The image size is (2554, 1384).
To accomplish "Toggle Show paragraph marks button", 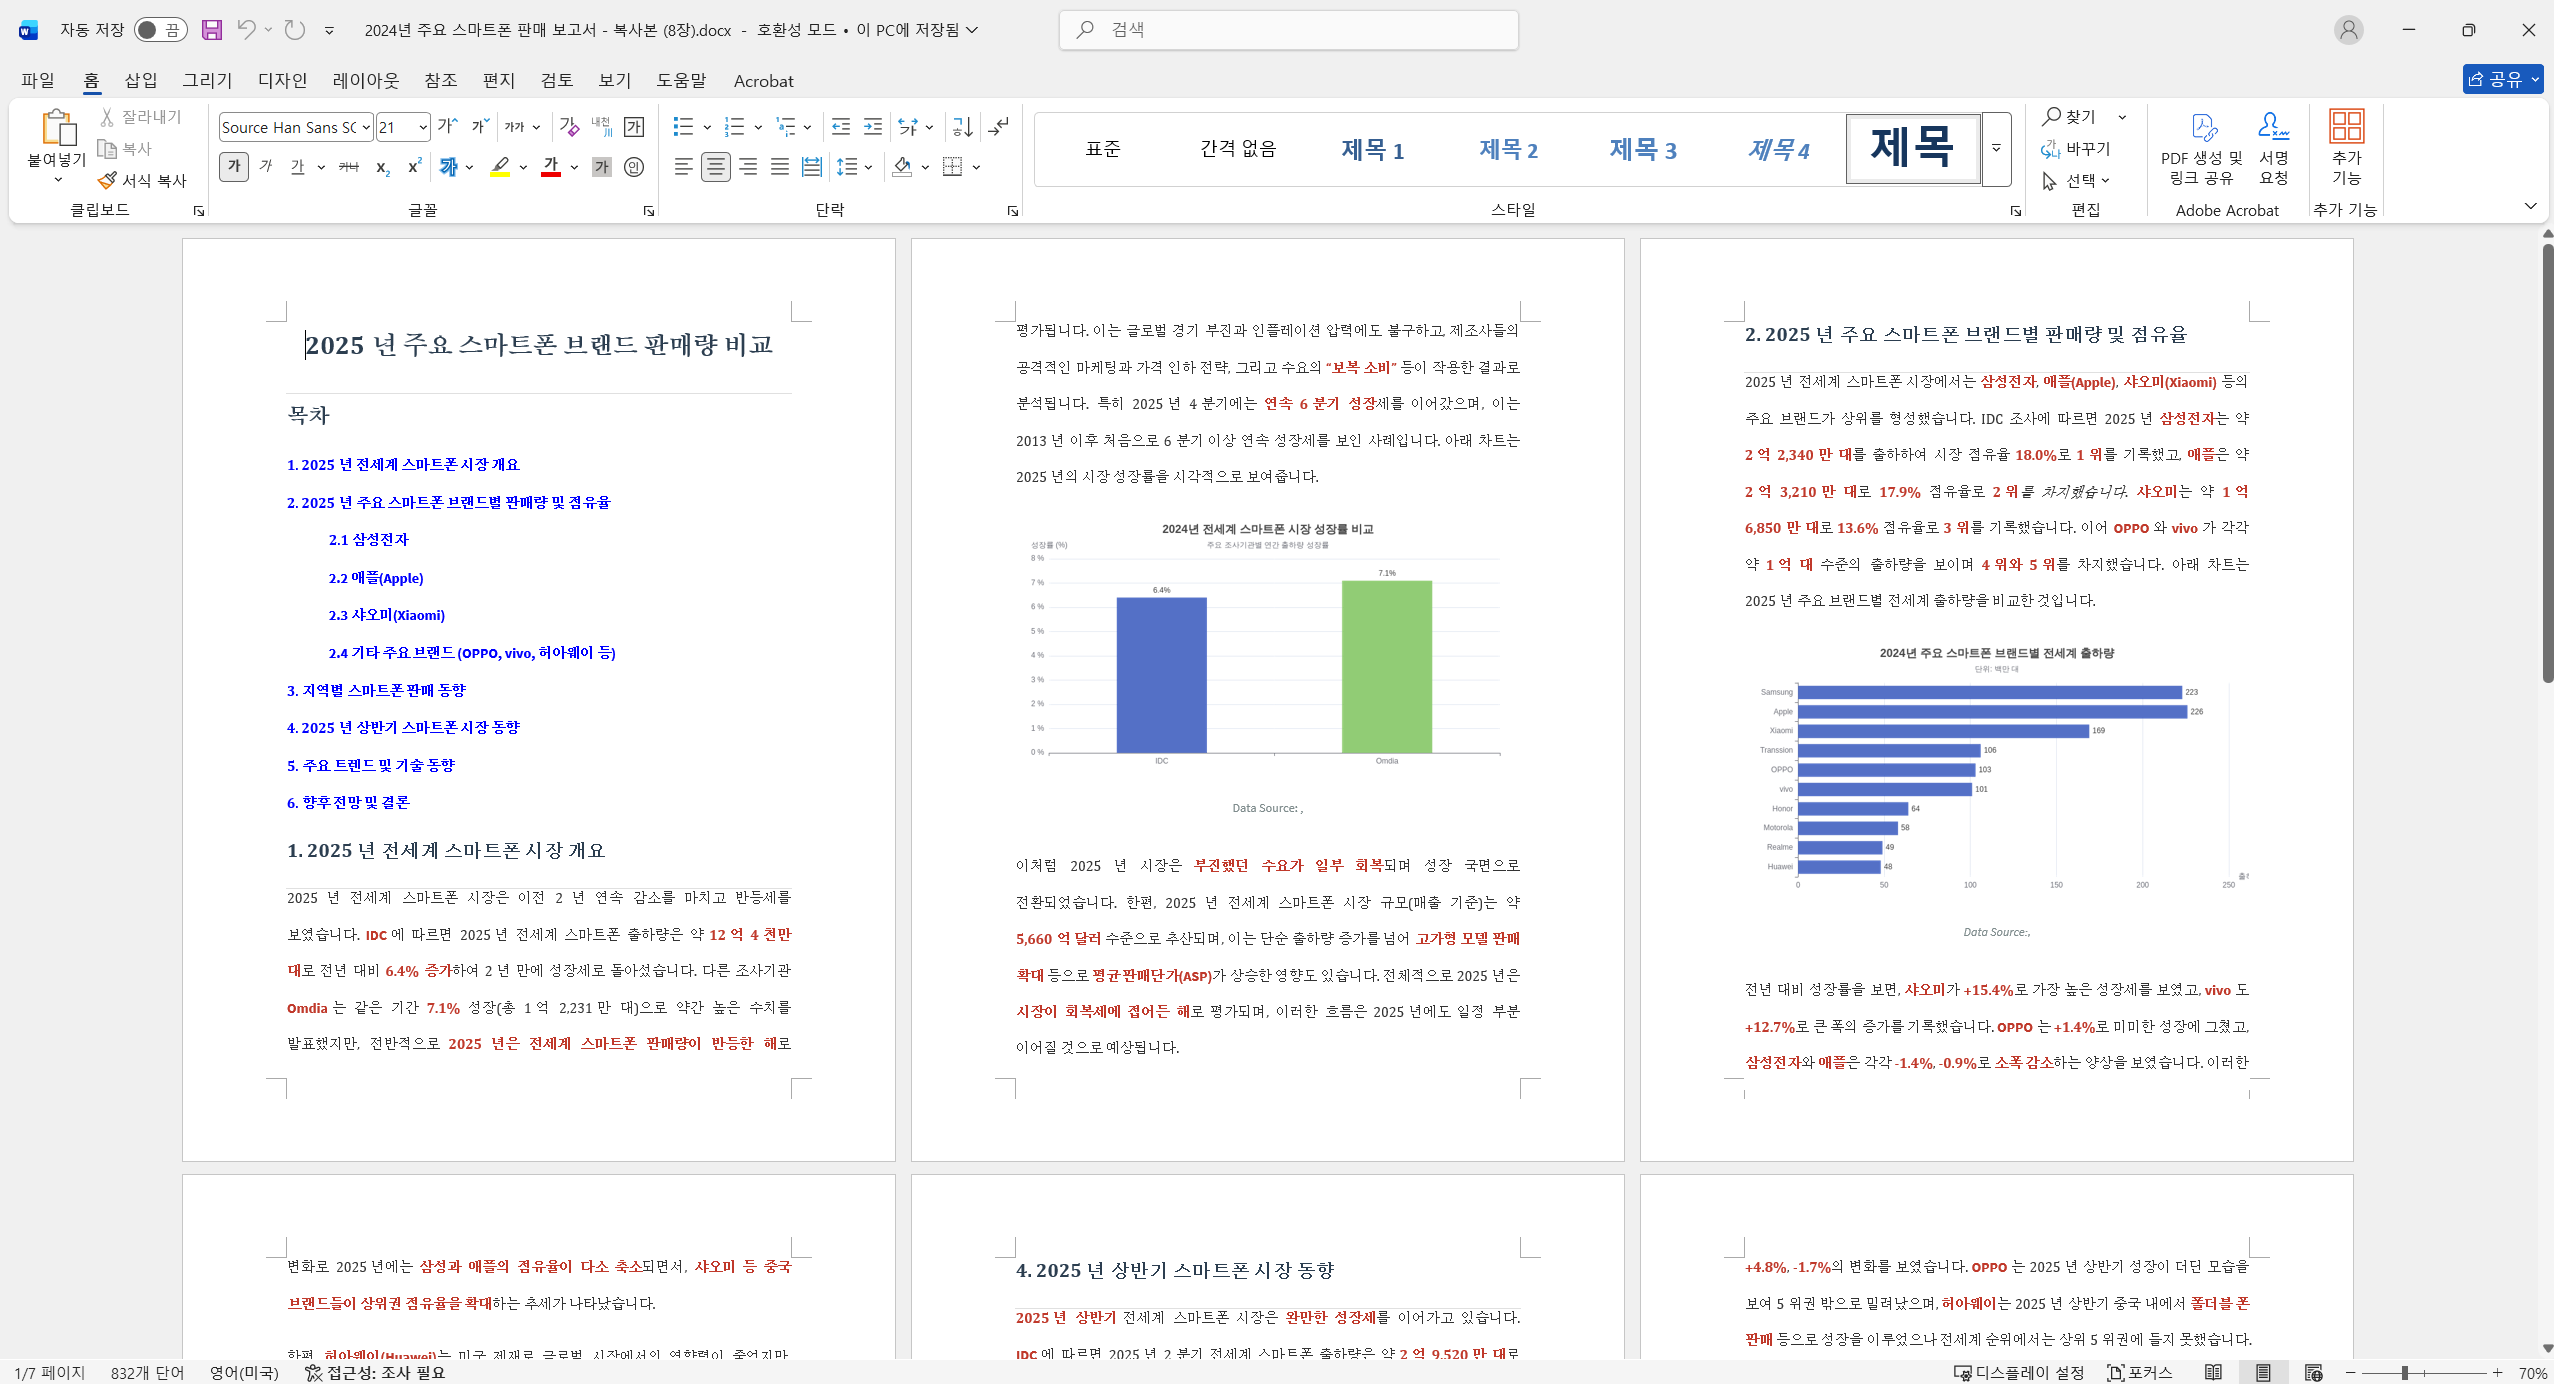I will pos(998,127).
